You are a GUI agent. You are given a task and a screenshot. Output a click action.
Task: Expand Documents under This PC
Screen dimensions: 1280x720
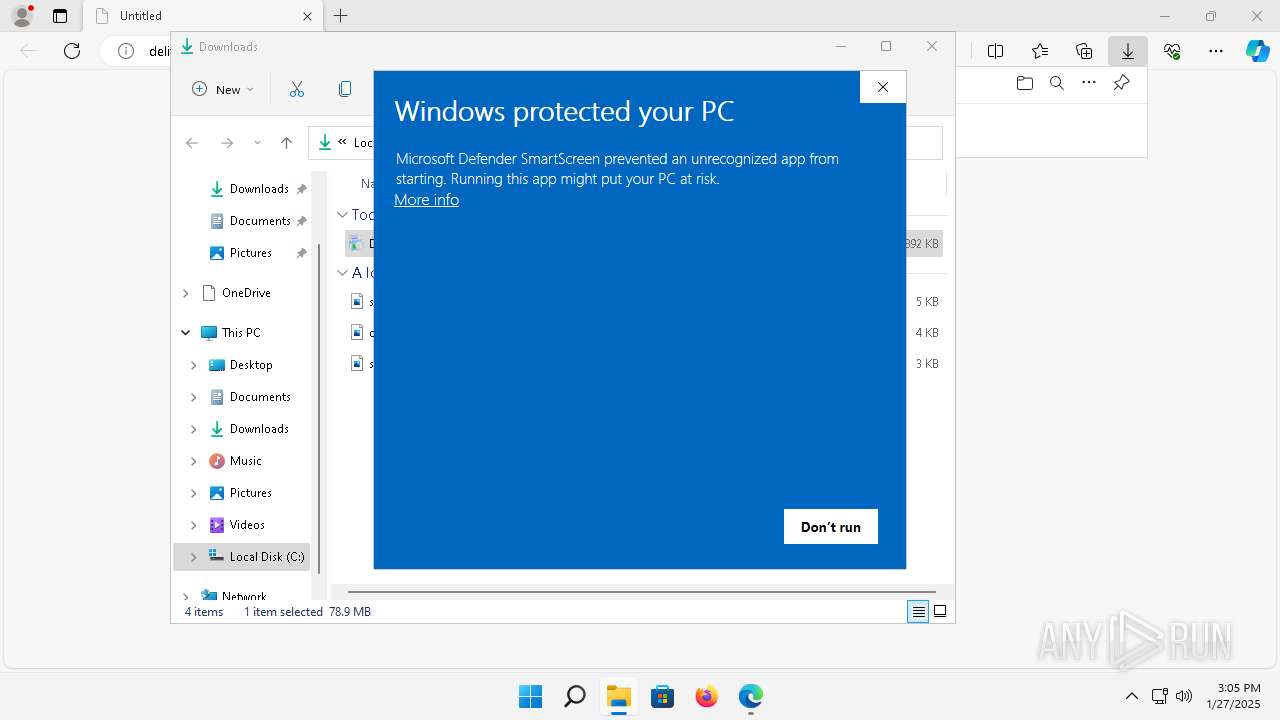[194, 398]
